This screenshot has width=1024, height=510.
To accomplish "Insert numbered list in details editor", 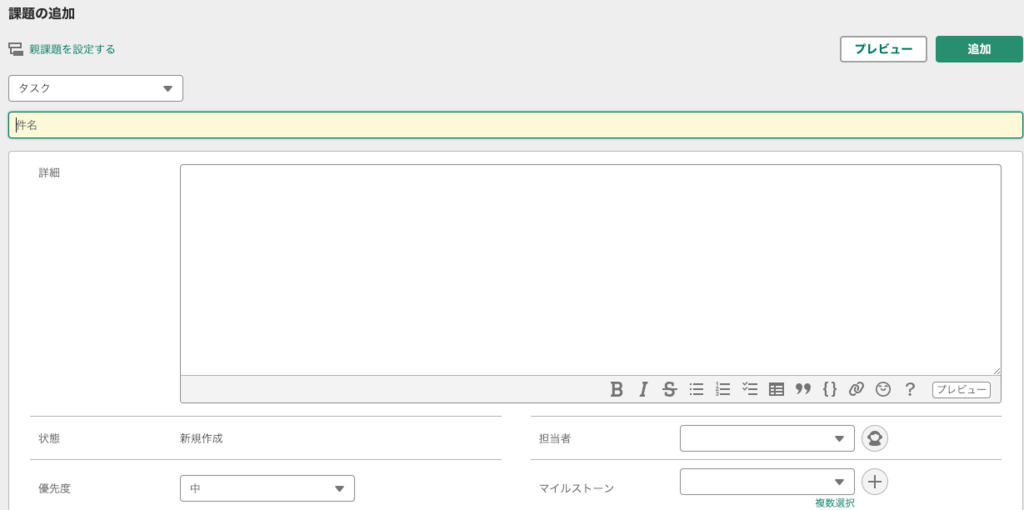I will [x=723, y=390].
